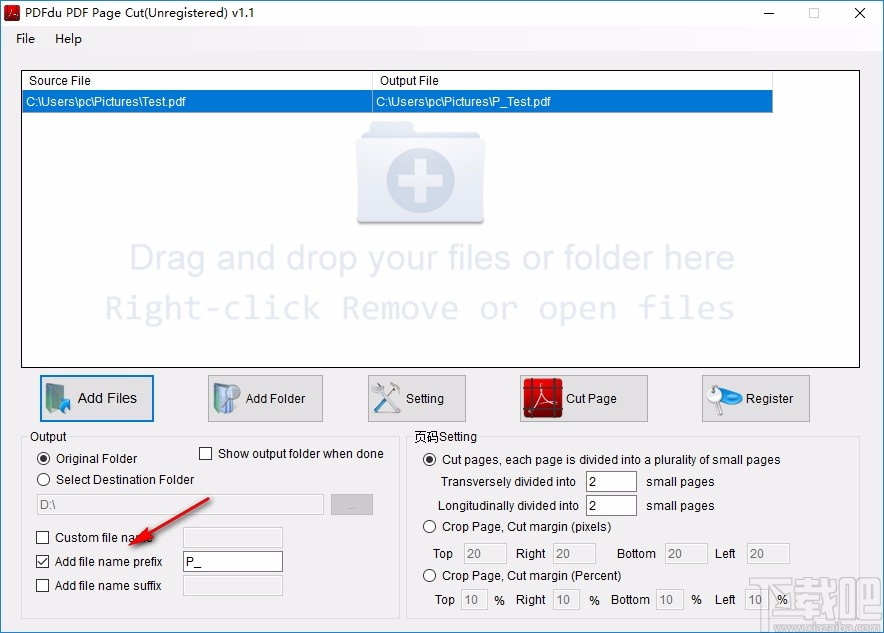
Task: Enable Show output folder when done
Action: tap(206, 453)
